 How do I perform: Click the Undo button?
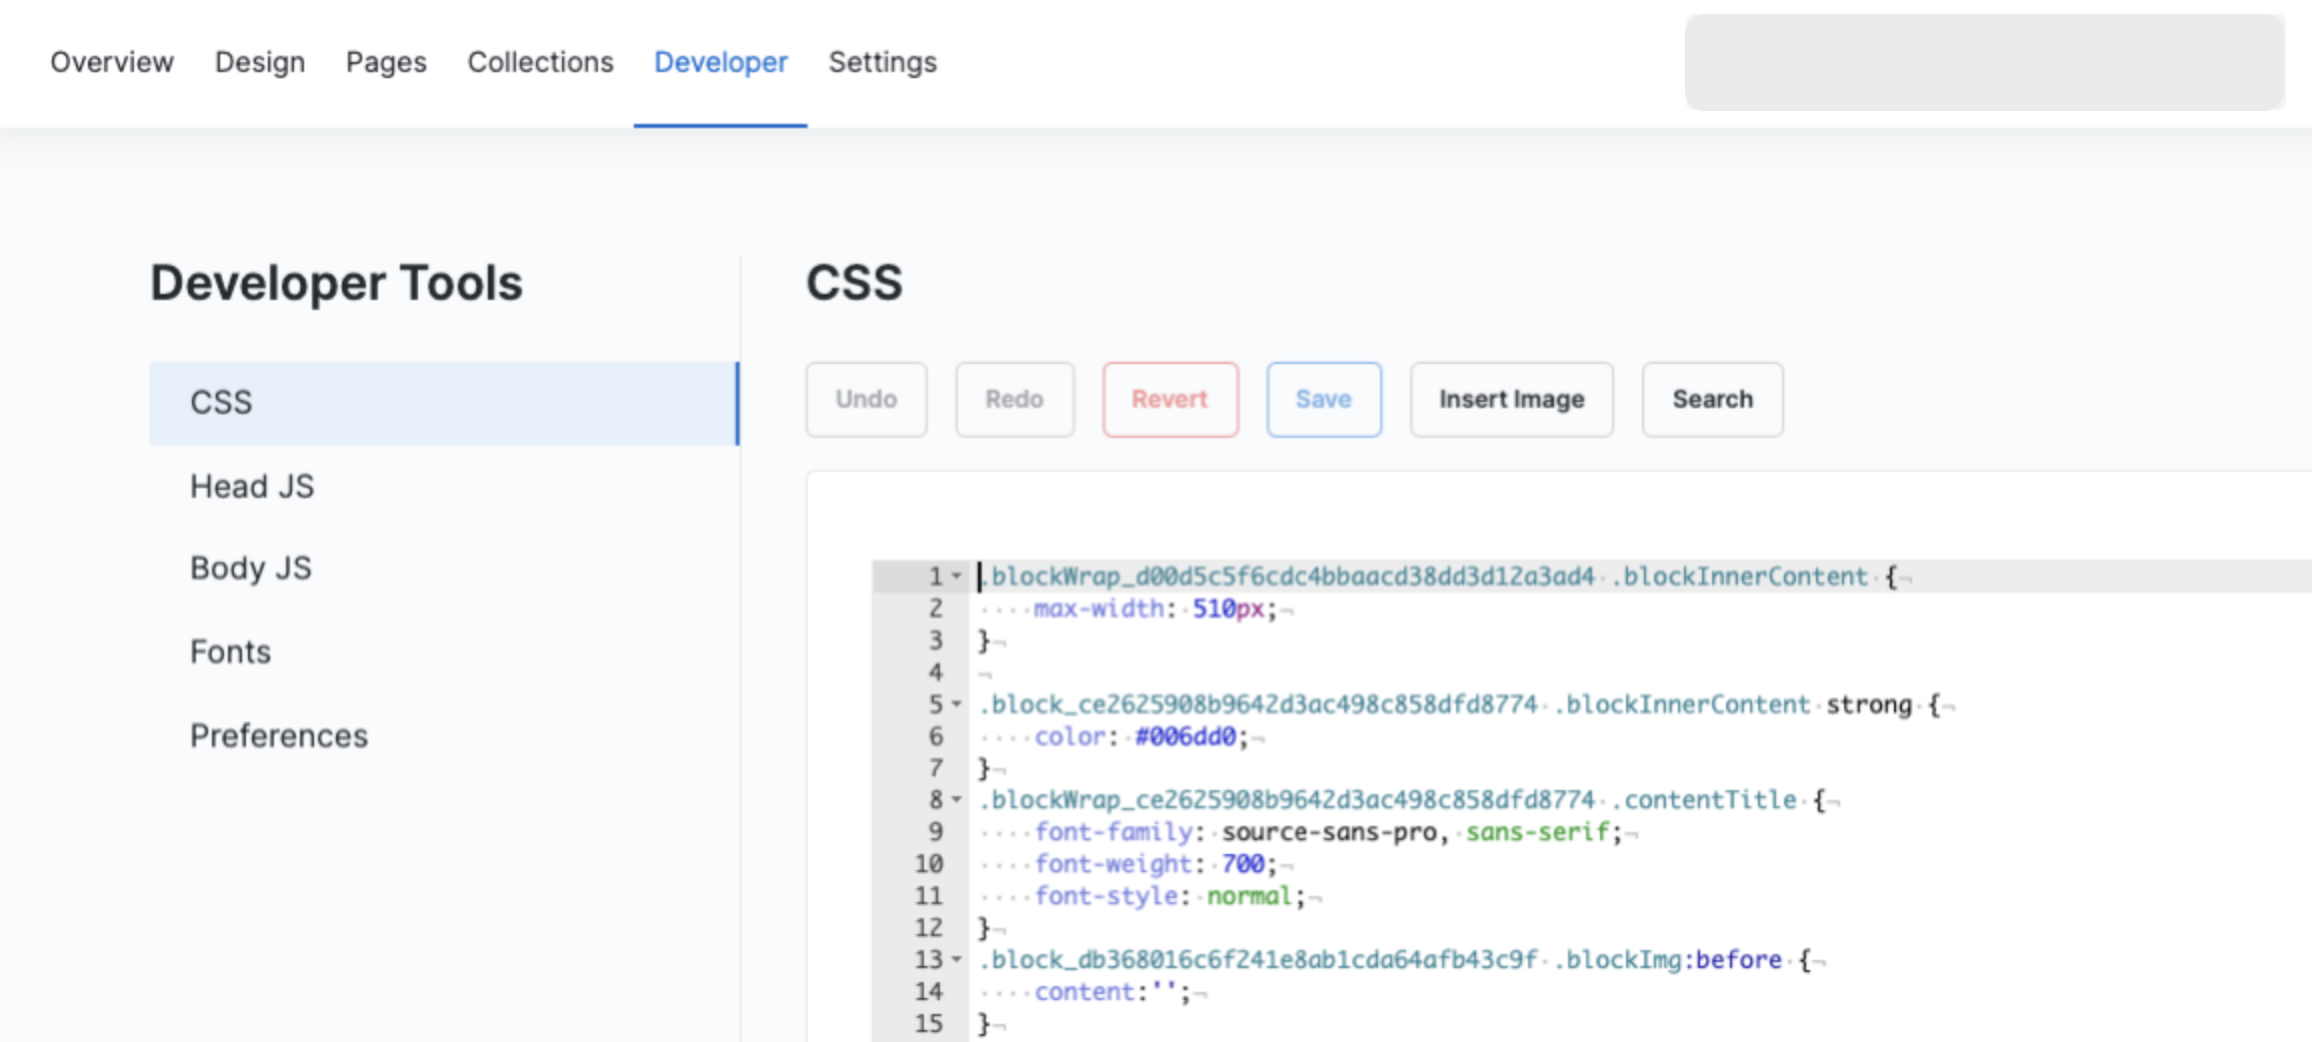pyautogui.click(x=866, y=399)
